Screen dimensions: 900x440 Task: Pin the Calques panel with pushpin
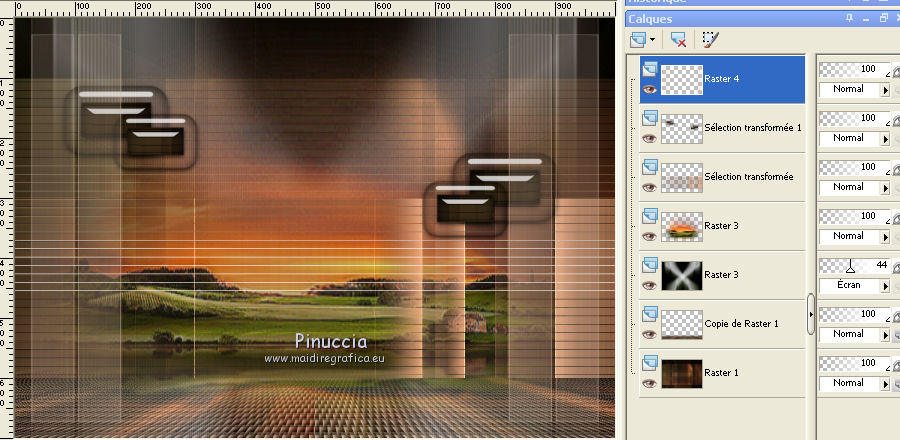[849, 18]
